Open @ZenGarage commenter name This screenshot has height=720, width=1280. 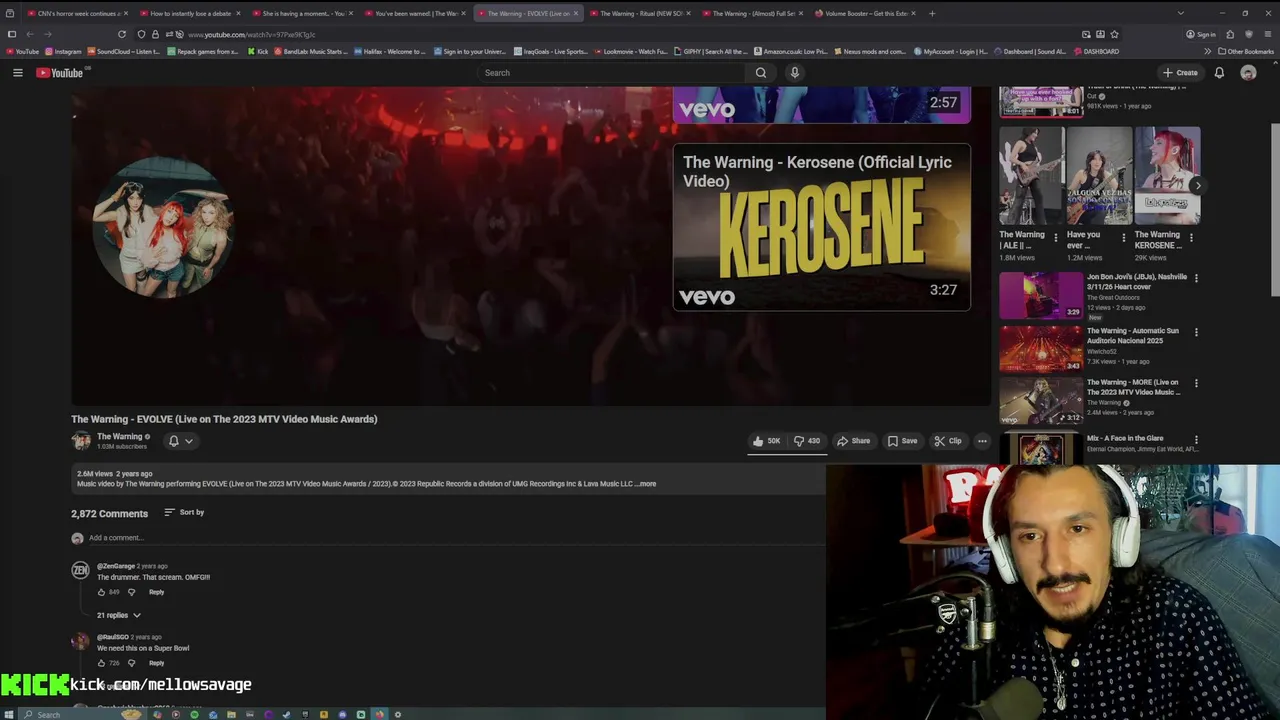coord(116,566)
